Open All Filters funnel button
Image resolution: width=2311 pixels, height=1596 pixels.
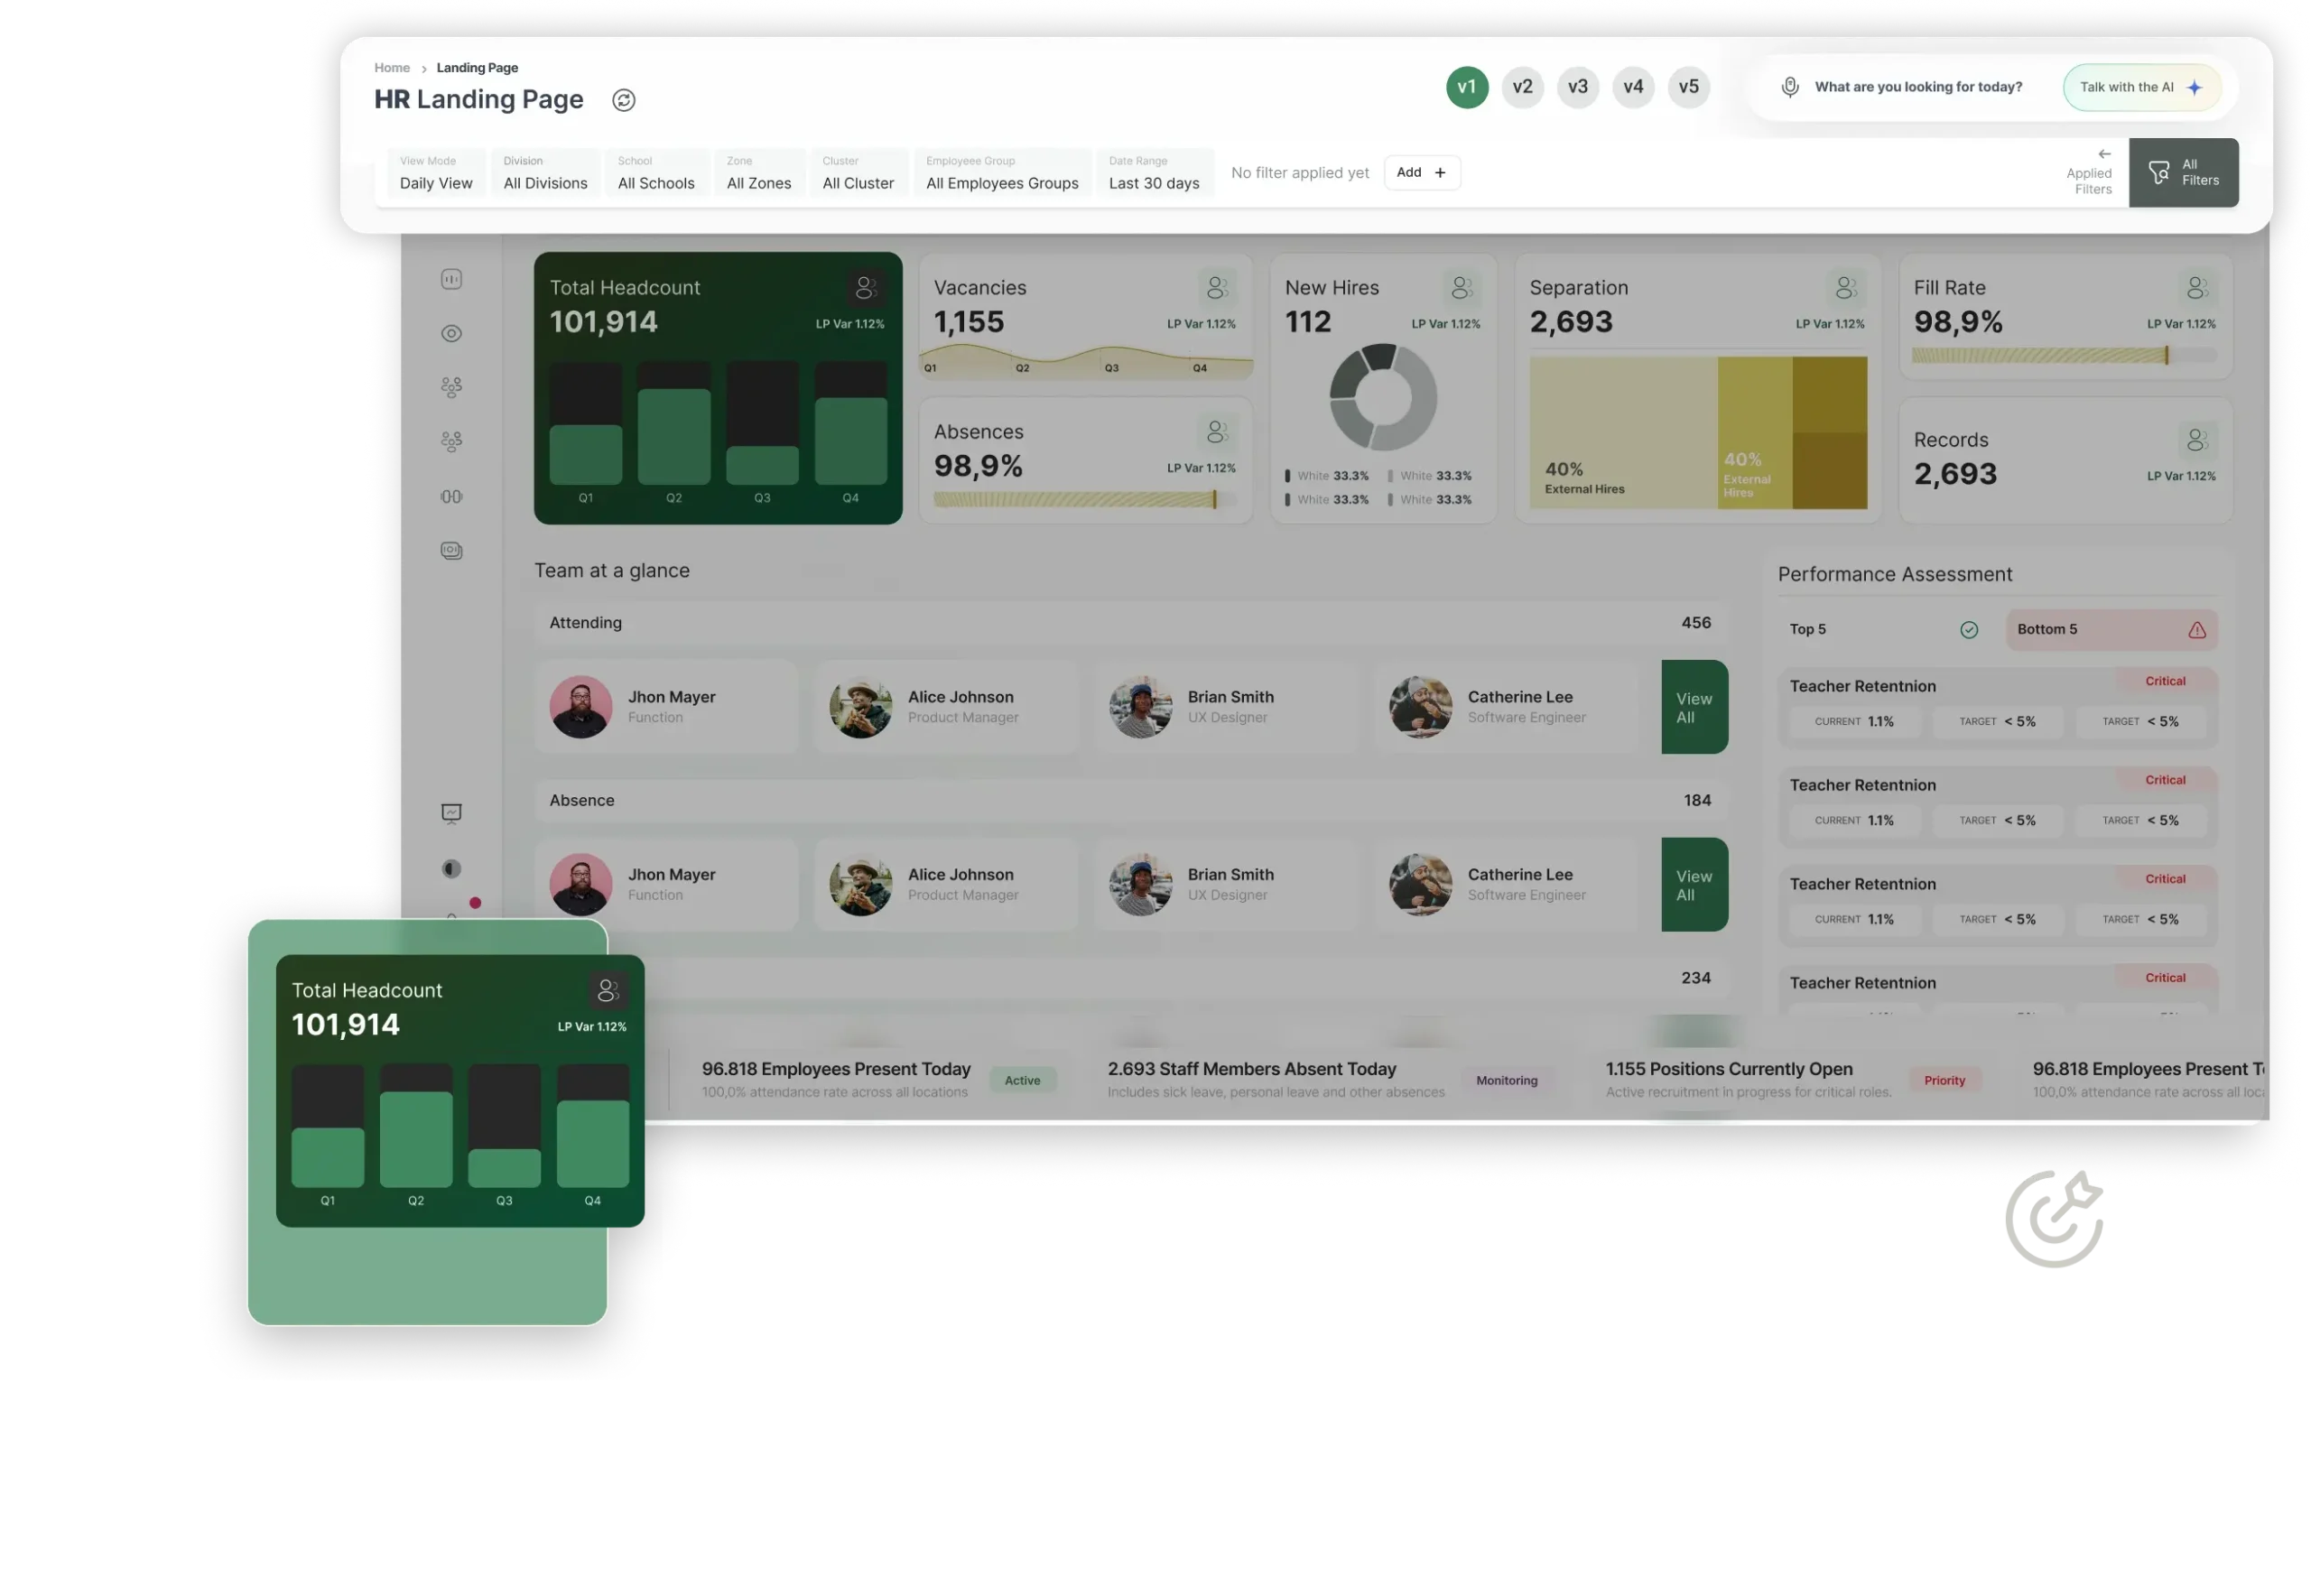(2183, 173)
